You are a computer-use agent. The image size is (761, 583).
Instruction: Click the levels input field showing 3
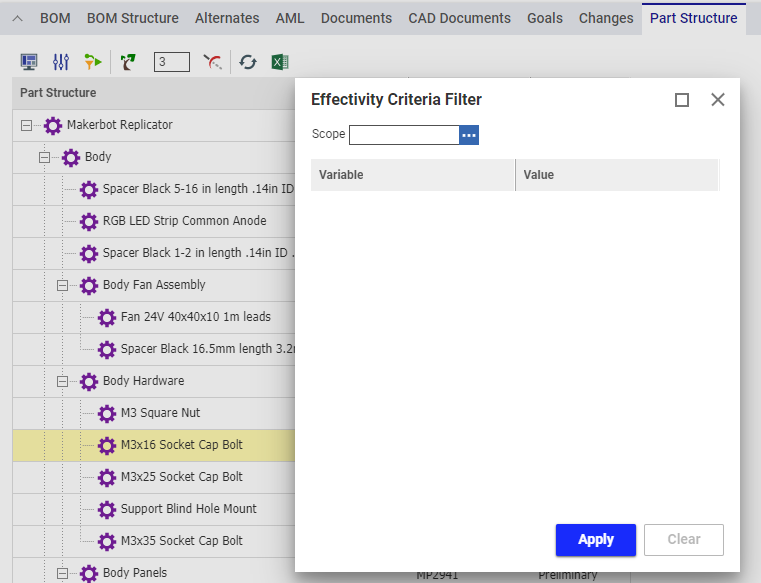click(x=172, y=62)
